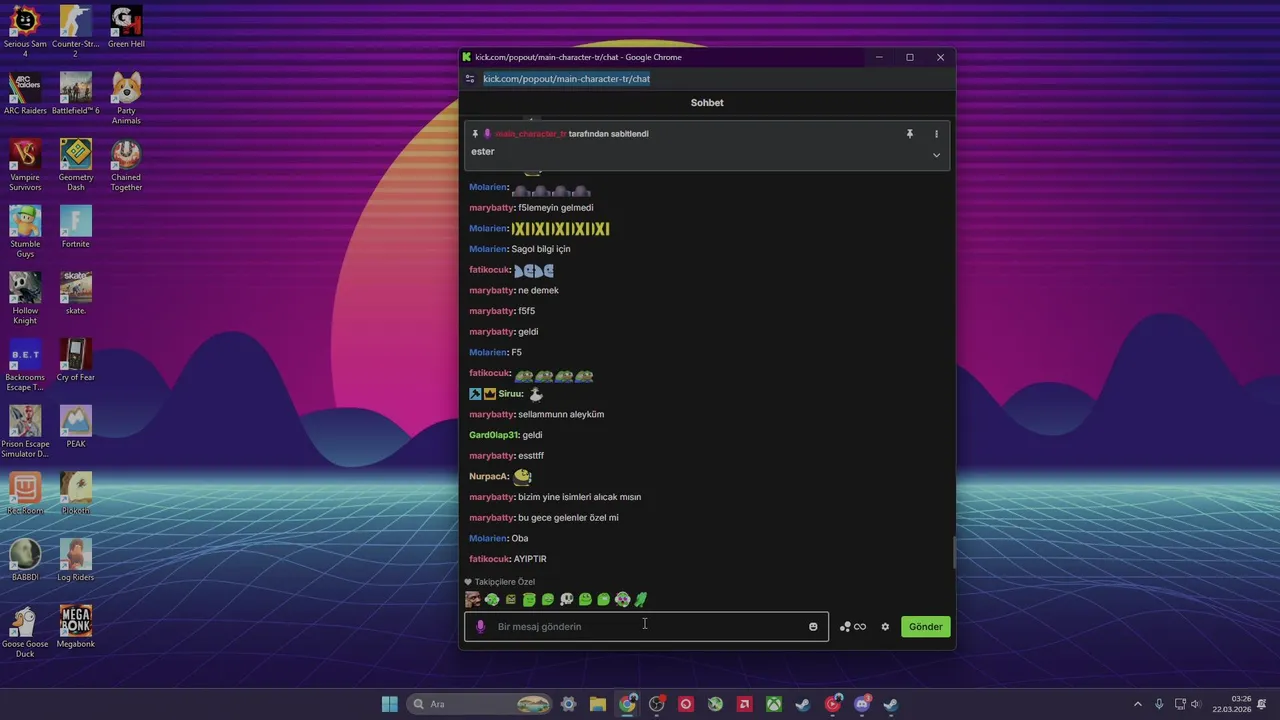Click Gönder send button
Screen dimensions: 1280x720
click(925, 627)
